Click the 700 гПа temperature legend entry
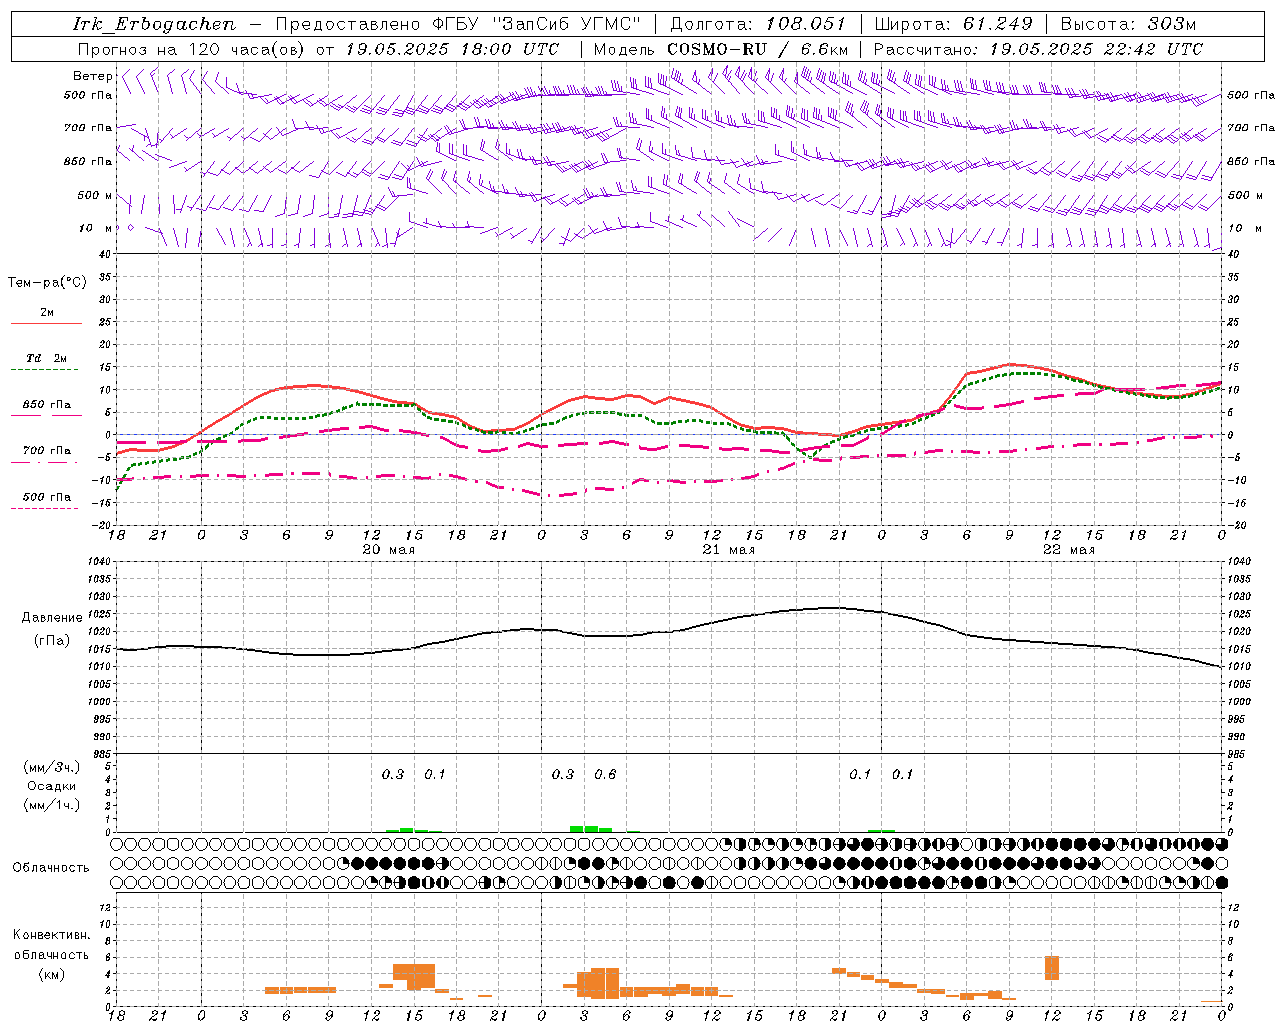1280x1024 pixels. 47,450
